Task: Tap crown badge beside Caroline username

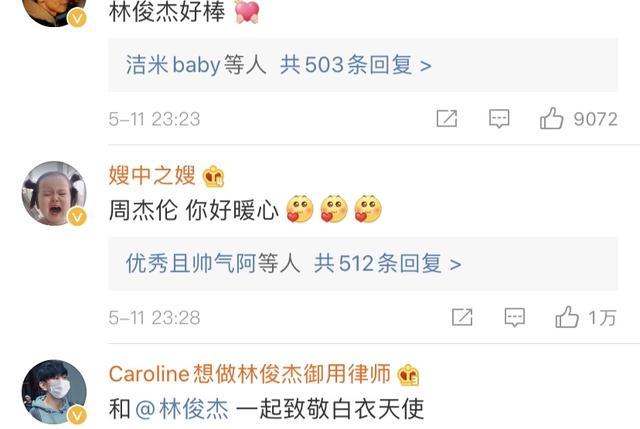Action: coord(408,375)
